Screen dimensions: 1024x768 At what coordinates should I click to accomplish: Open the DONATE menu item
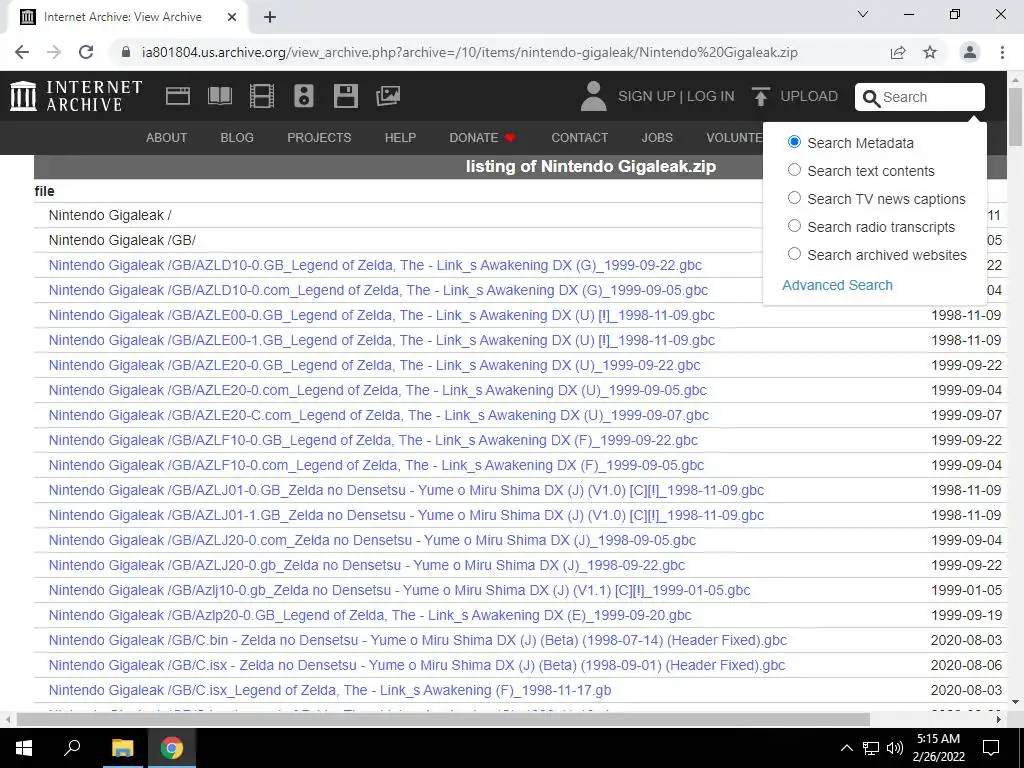pos(473,138)
